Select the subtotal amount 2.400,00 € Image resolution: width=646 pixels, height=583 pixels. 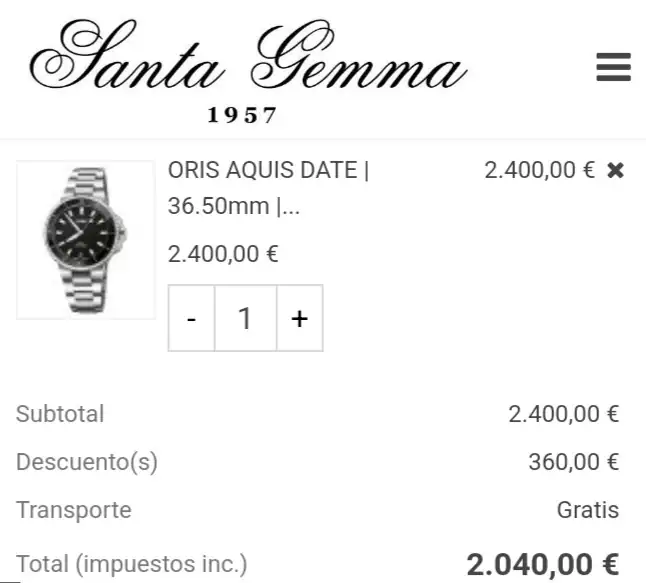coord(563,414)
